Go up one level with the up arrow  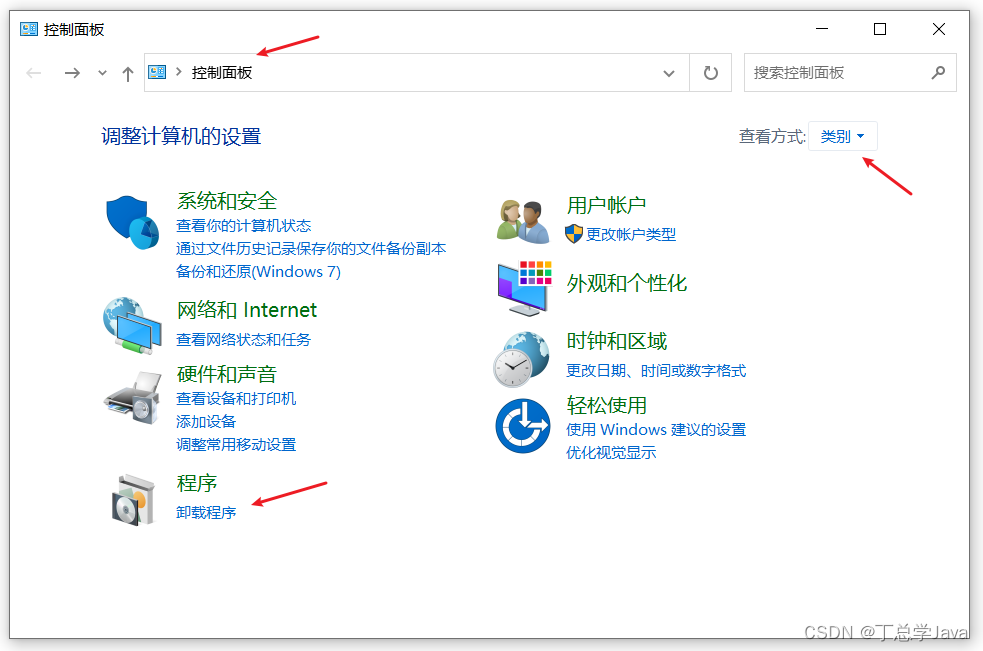[x=128, y=74]
